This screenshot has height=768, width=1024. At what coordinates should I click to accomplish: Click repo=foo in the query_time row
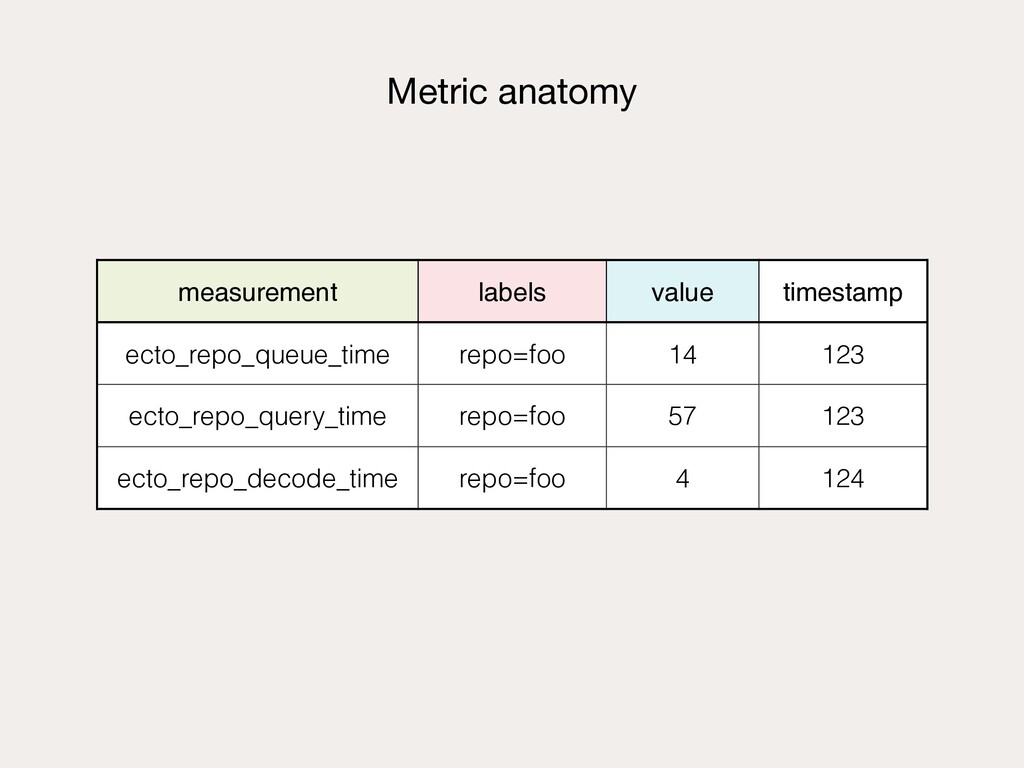(x=512, y=415)
